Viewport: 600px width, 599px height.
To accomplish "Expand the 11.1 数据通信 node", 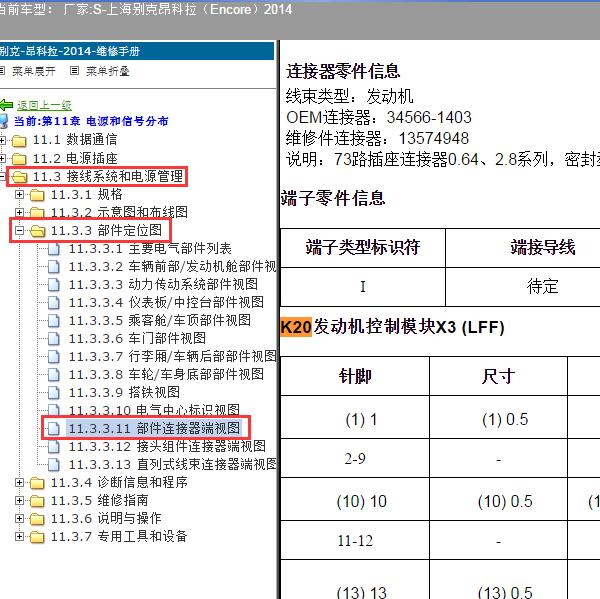I will click(x=2, y=140).
